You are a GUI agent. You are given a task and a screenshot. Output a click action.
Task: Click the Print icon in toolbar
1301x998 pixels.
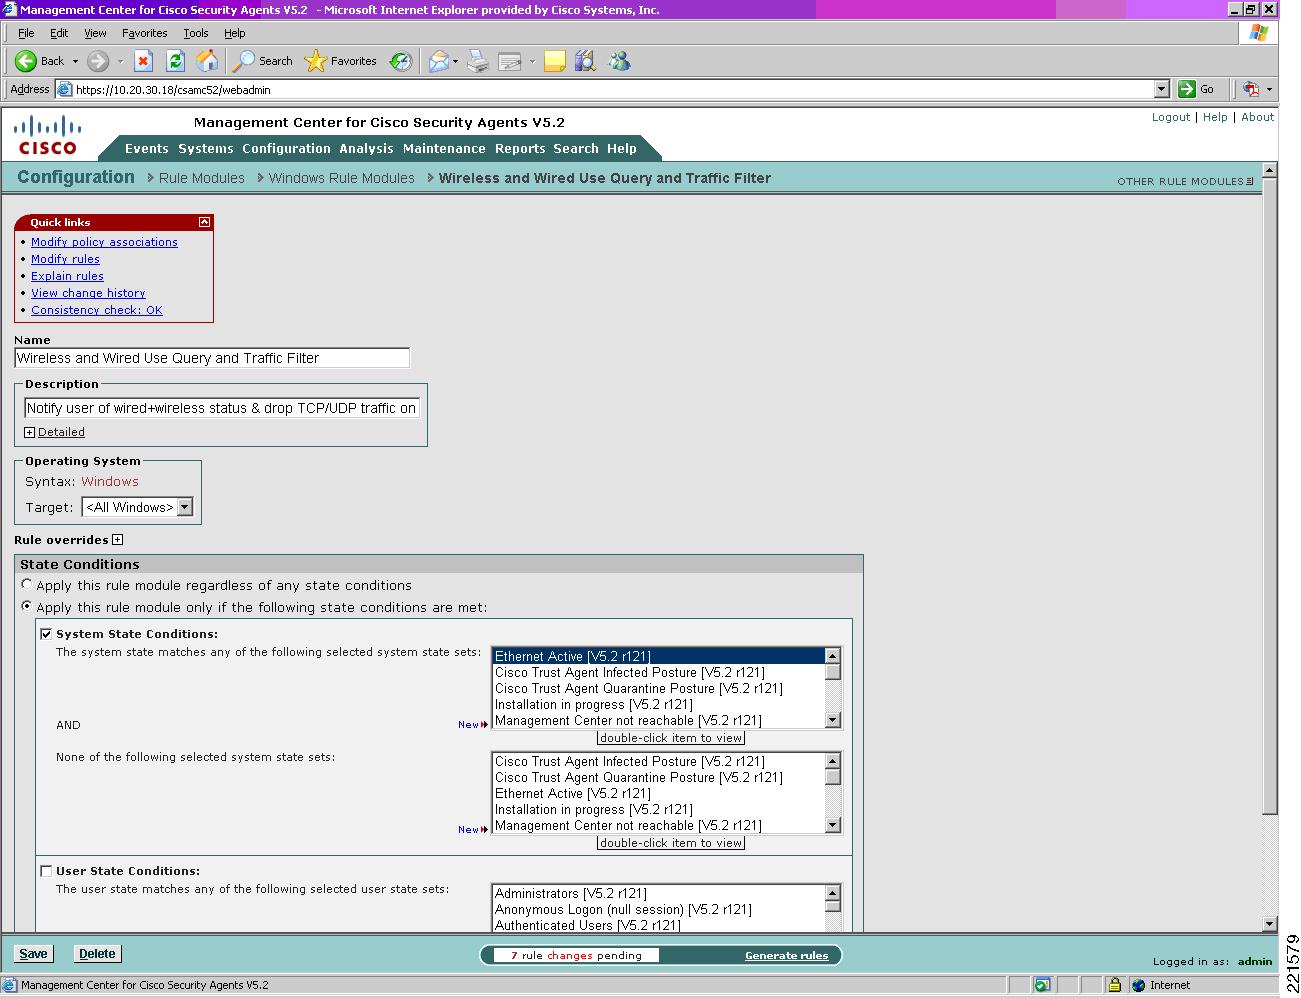(x=478, y=62)
